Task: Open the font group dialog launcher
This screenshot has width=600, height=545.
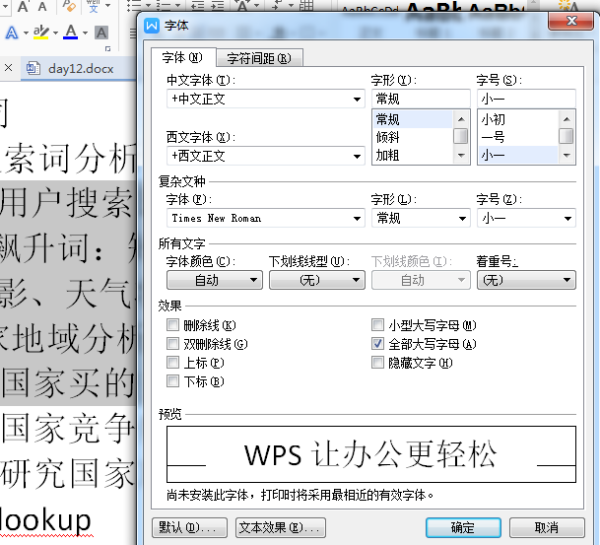Action: [108, 49]
